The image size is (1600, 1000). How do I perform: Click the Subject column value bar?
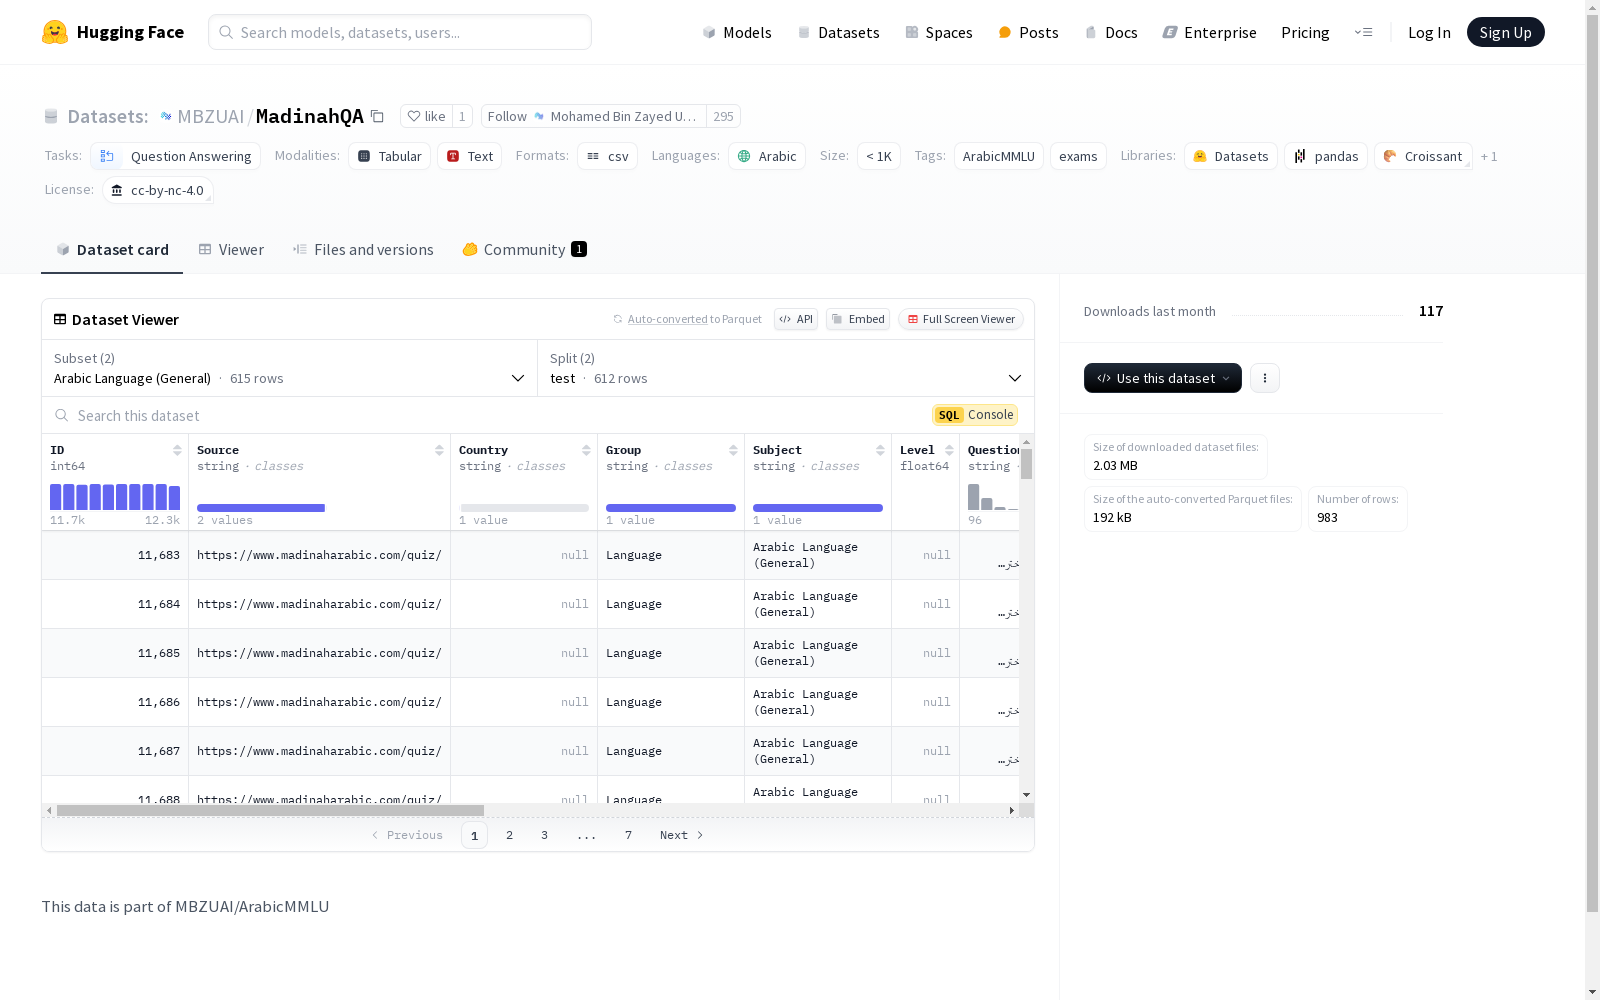tap(818, 508)
